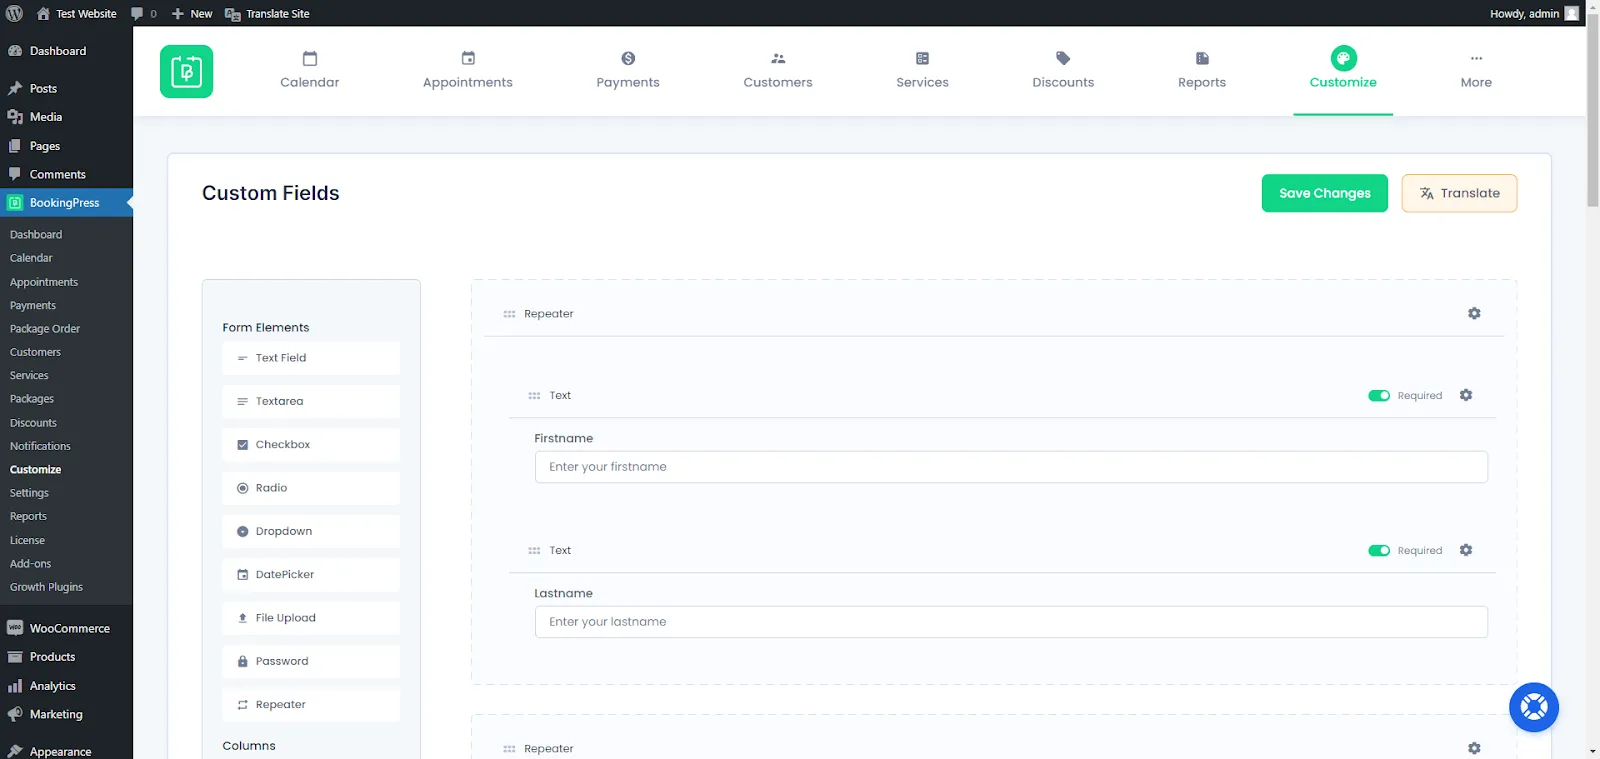Add a Password form element

[311, 661]
